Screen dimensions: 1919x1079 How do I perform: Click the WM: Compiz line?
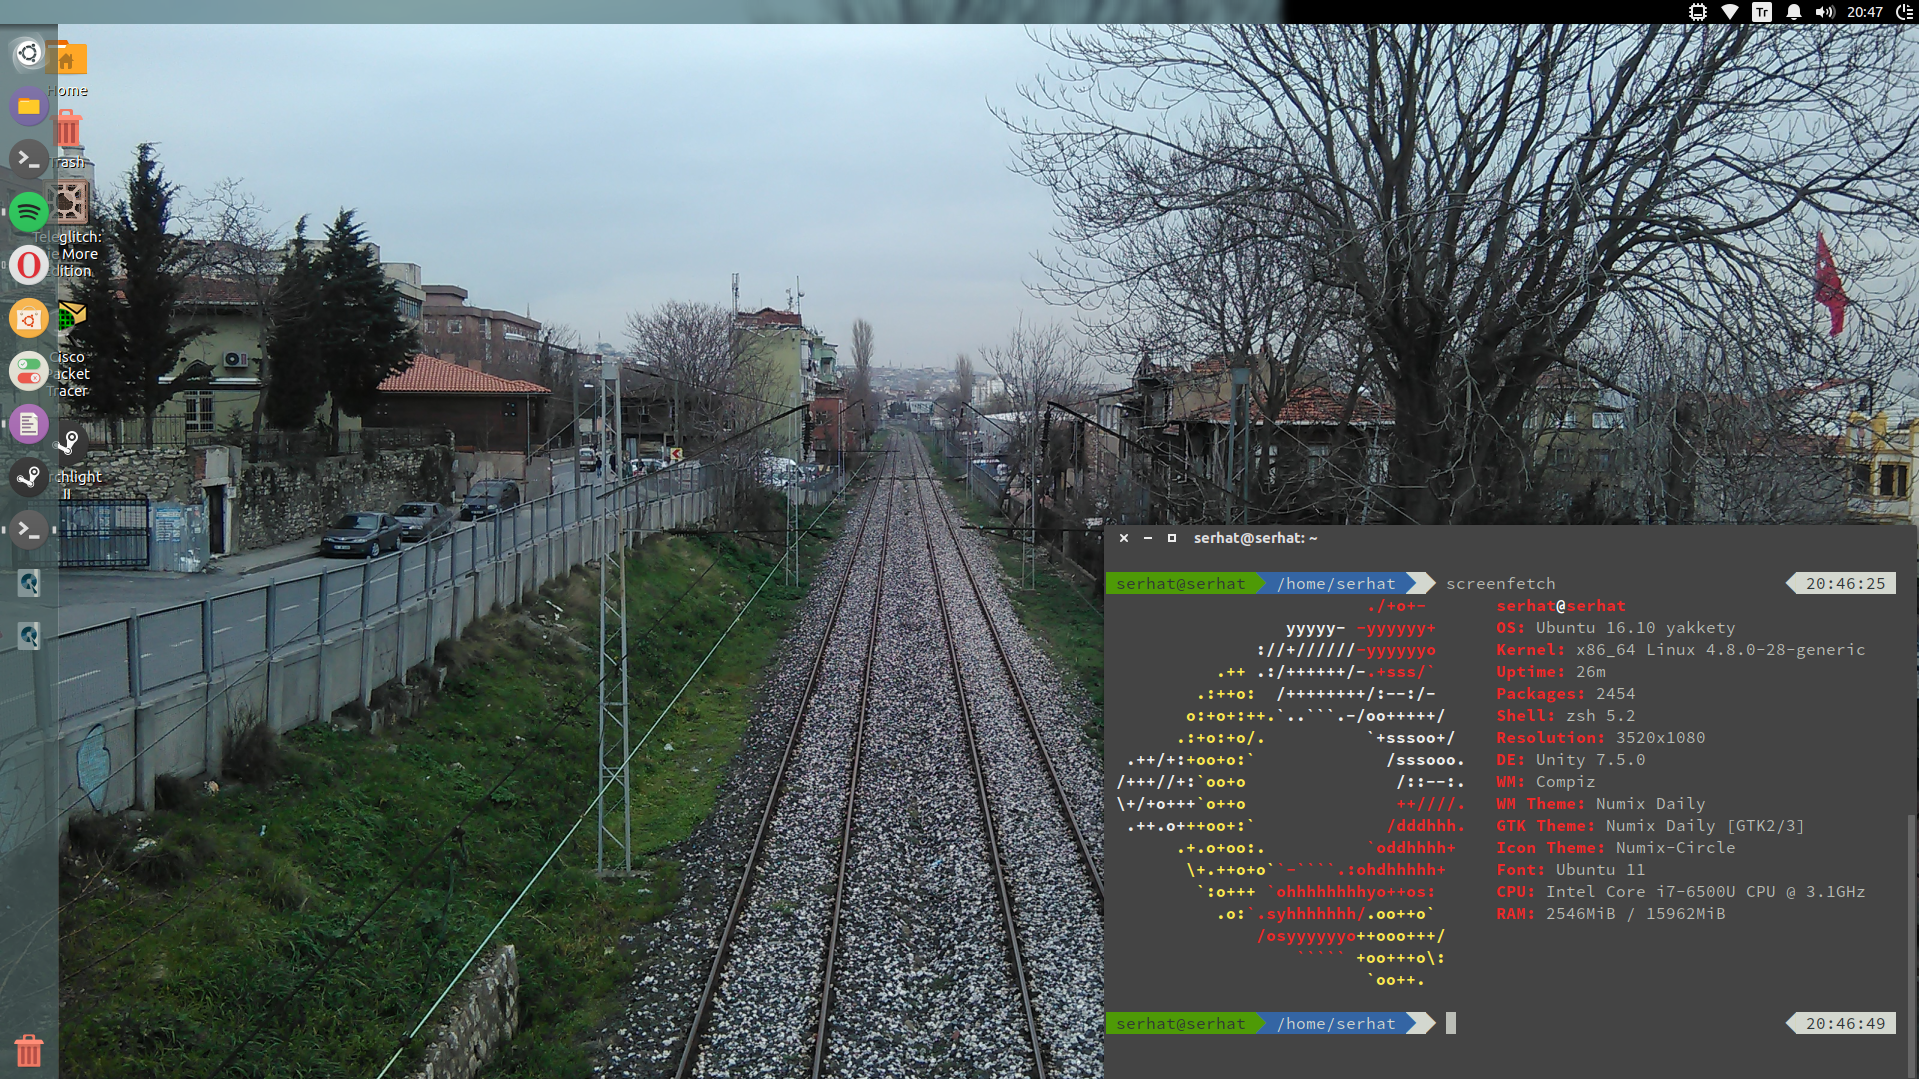1545,782
